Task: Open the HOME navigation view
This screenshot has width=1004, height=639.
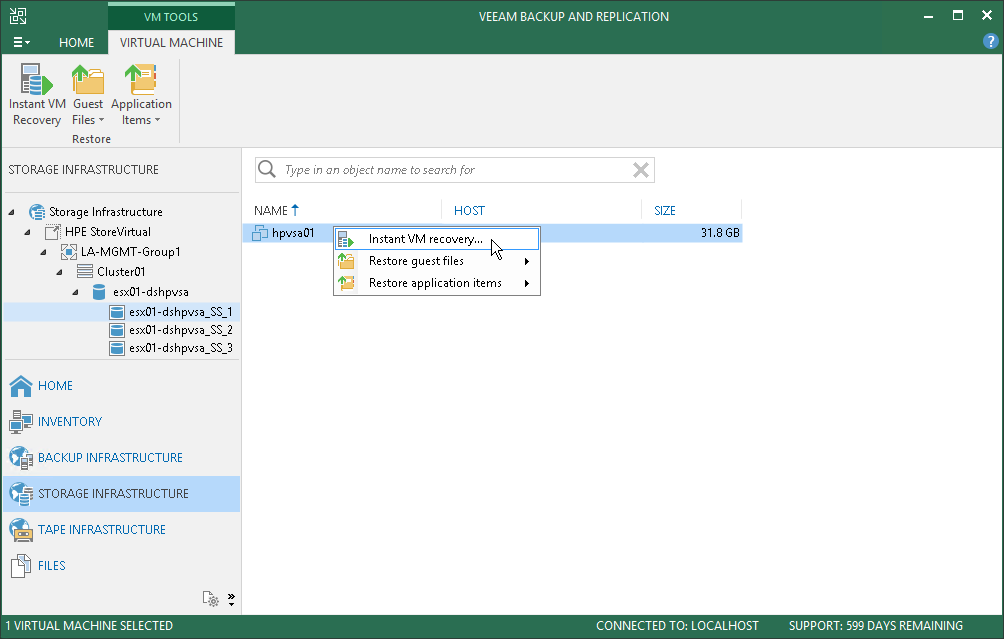Action: (x=121, y=385)
